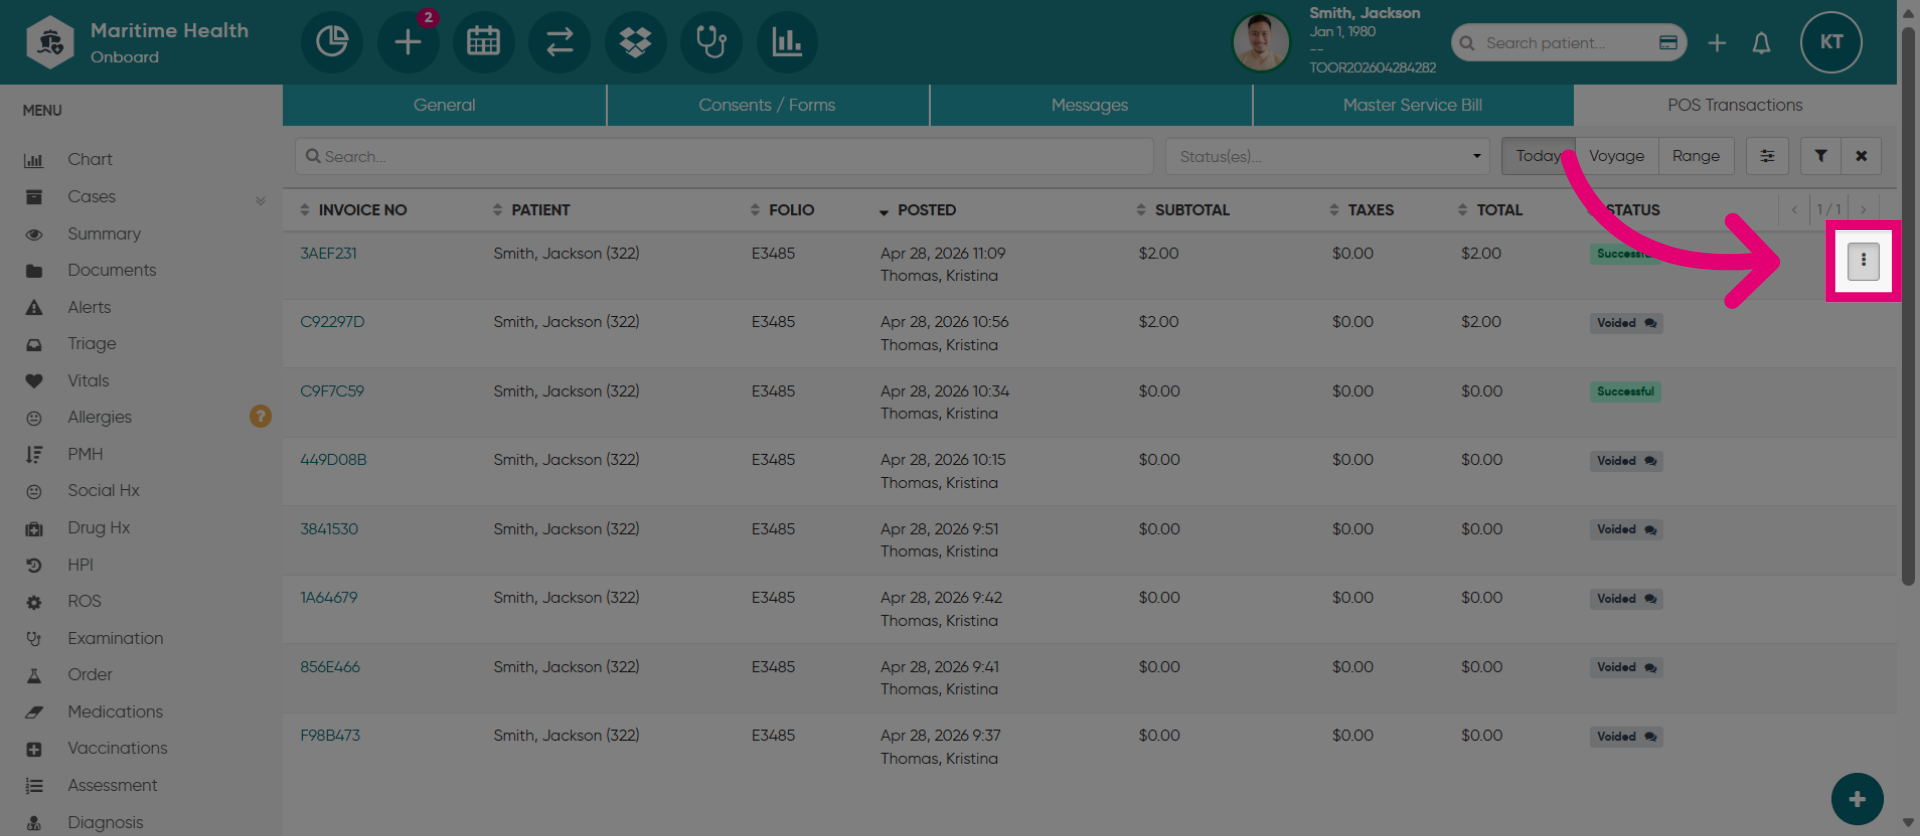Screen dimensions: 1920x836
Task: Select the Range date filter
Action: click(1696, 156)
